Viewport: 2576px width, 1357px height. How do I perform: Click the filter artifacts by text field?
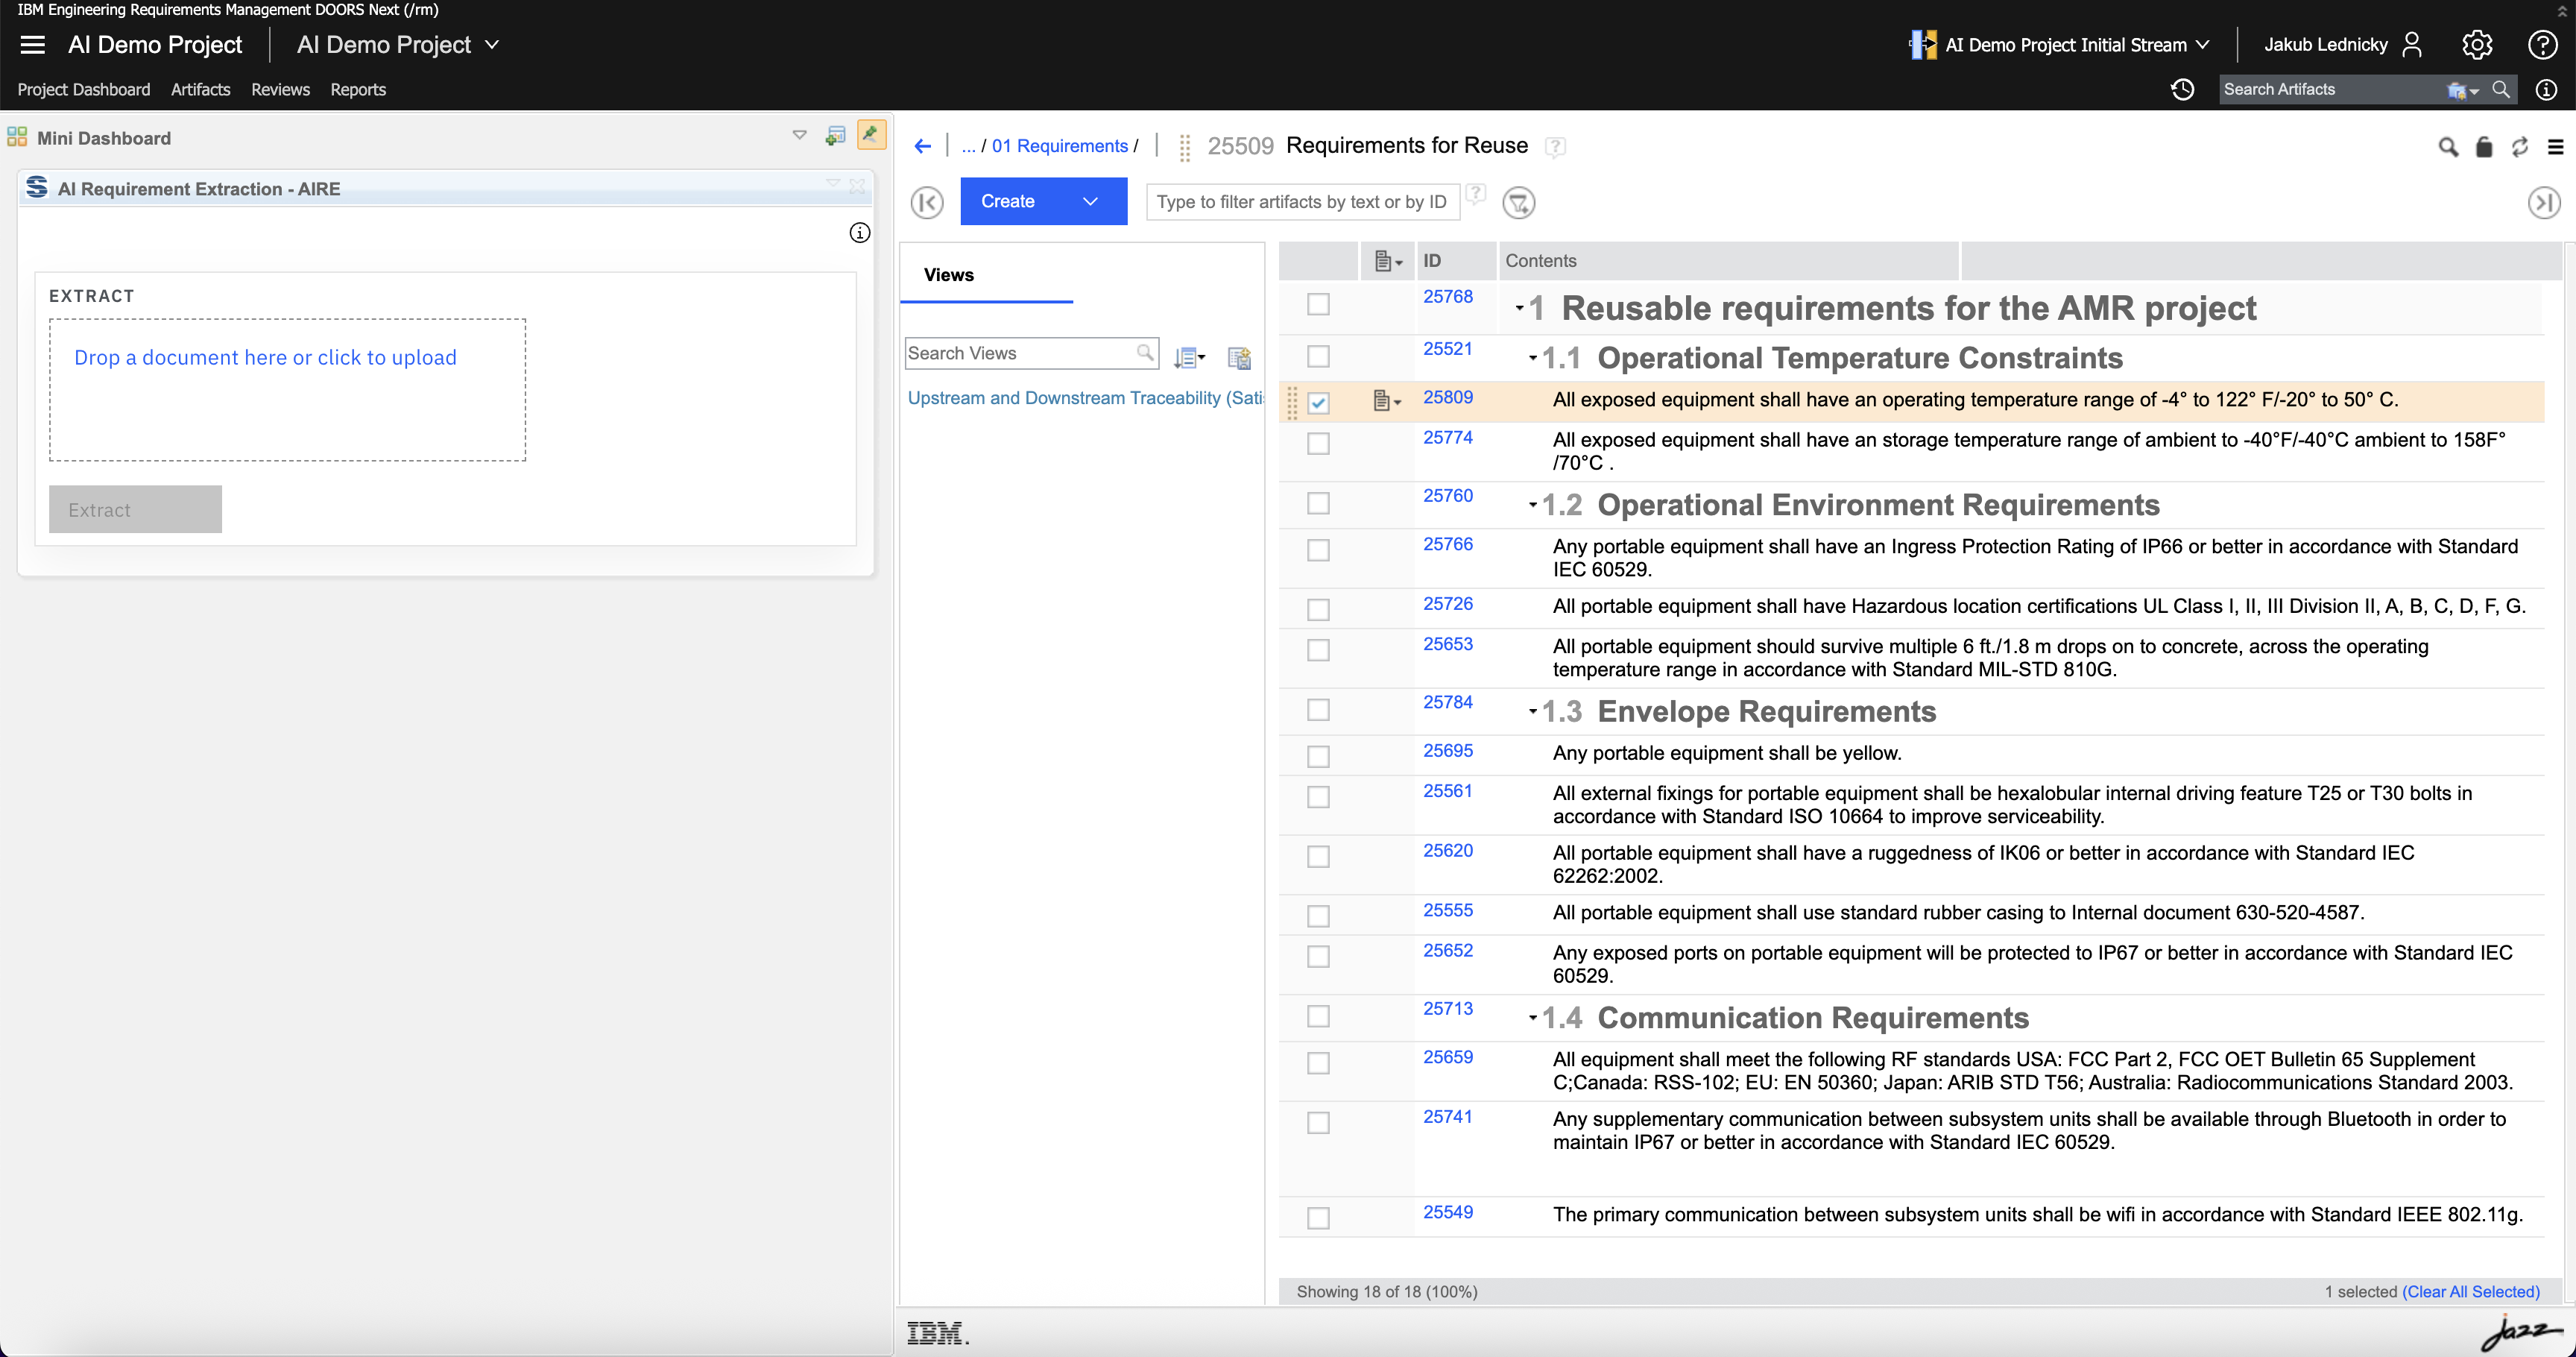click(x=1302, y=202)
